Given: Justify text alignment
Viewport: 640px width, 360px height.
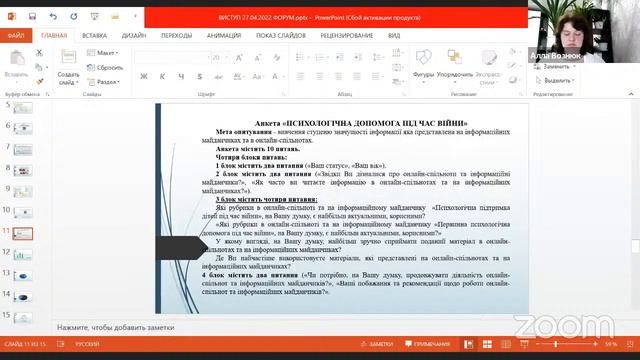Looking at the screenshot, I should tap(357, 76).
